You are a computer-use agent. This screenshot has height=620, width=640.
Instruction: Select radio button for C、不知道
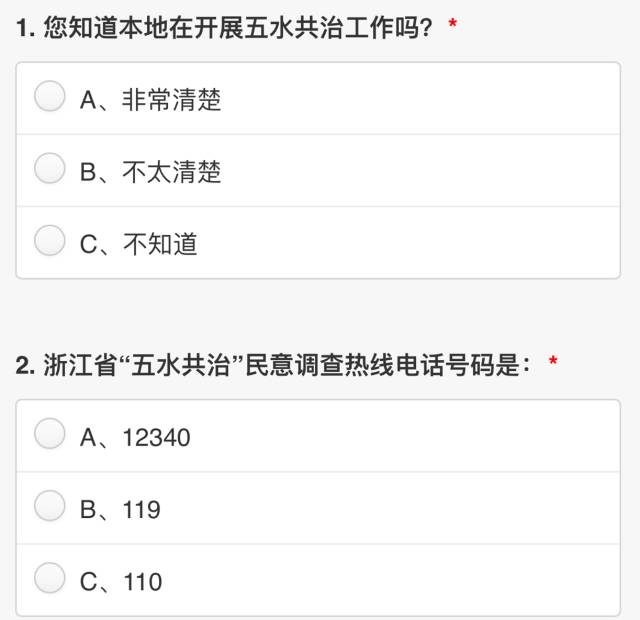click(50, 240)
